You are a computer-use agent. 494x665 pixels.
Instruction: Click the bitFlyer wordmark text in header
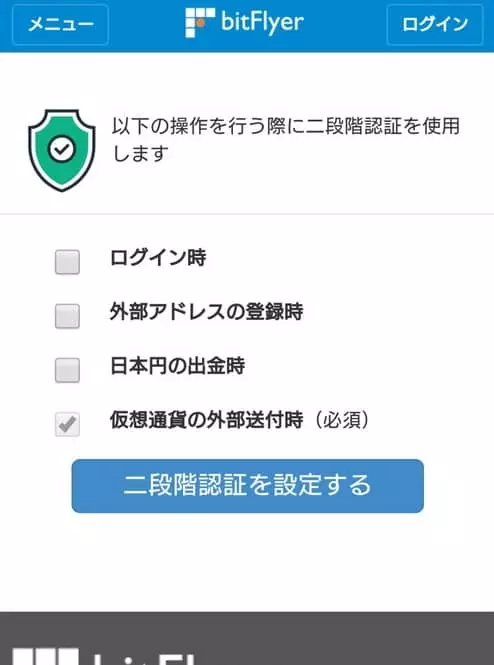pyautogui.click(x=262, y=22)
